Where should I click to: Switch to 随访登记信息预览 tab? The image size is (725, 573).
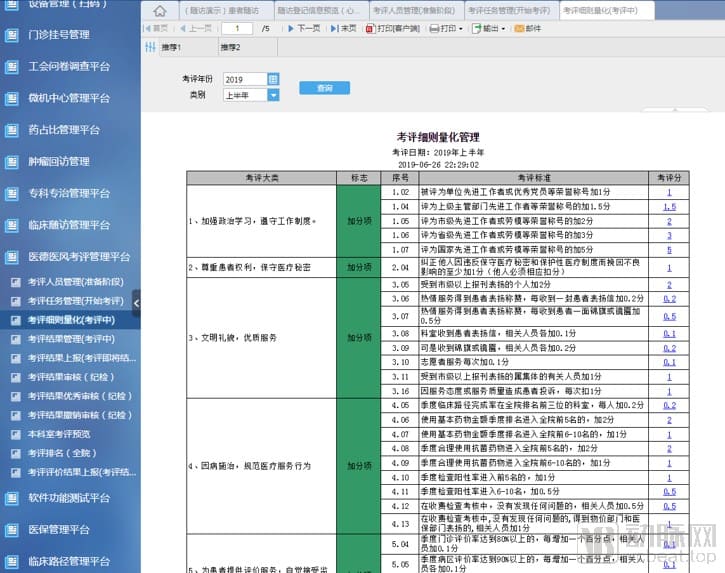(x=322, y=11)
